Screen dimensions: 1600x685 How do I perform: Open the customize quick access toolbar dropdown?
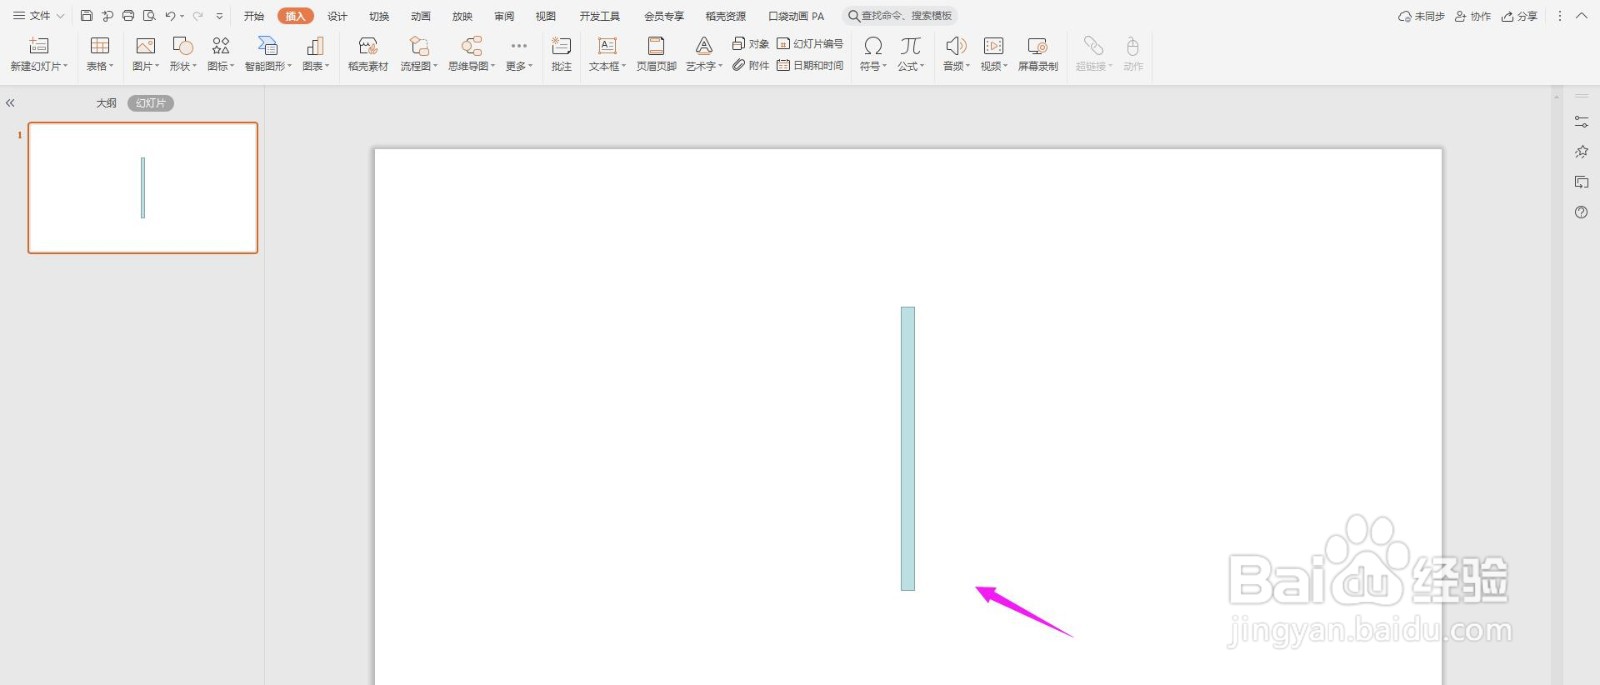pos(219,16)
